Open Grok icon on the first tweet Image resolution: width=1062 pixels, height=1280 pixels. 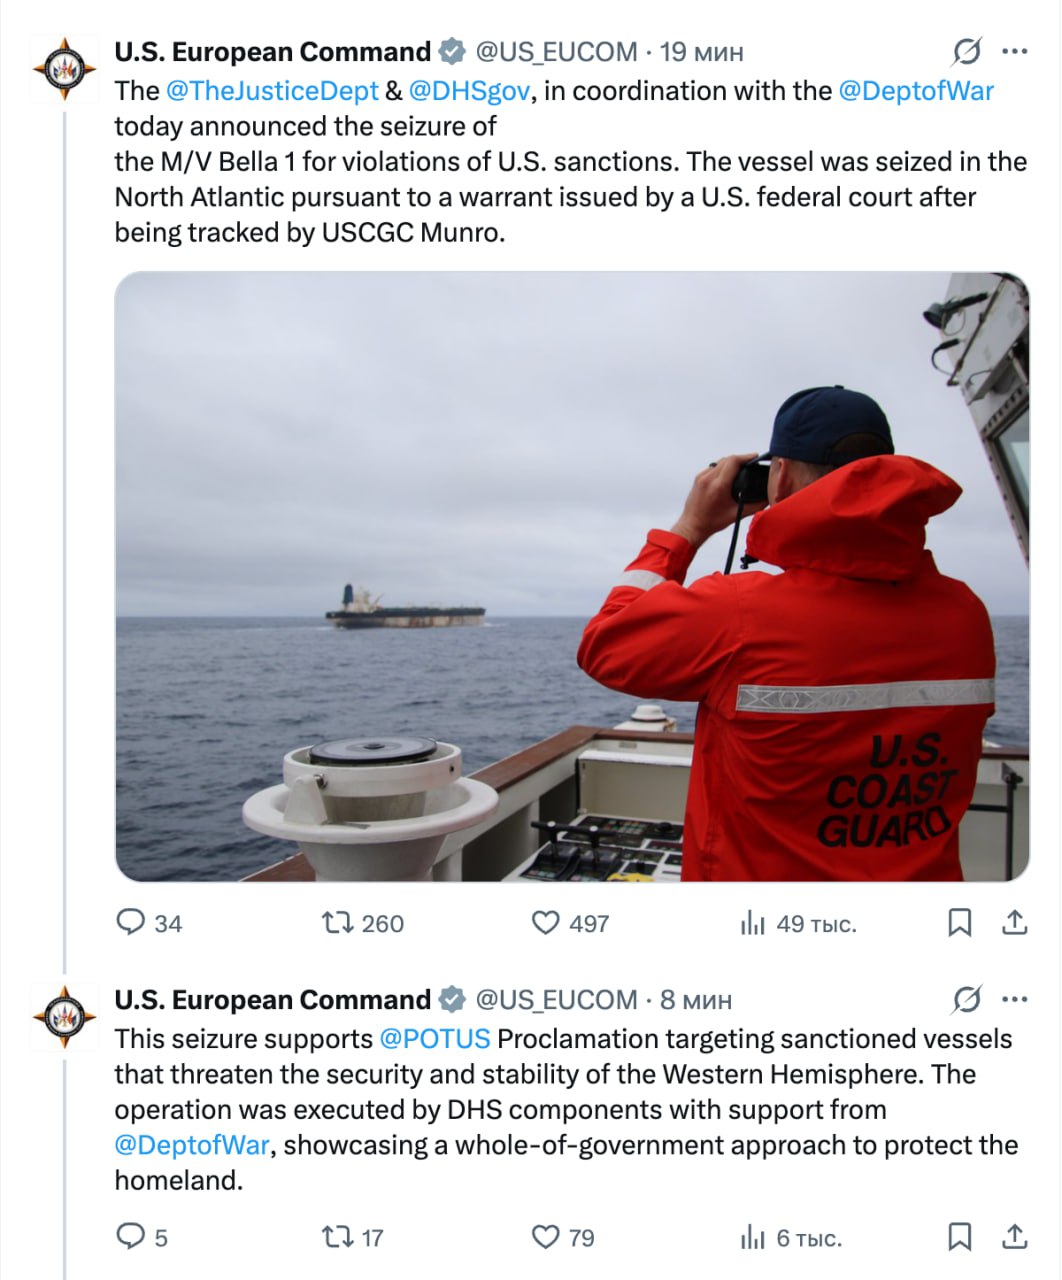coord(966,51)
